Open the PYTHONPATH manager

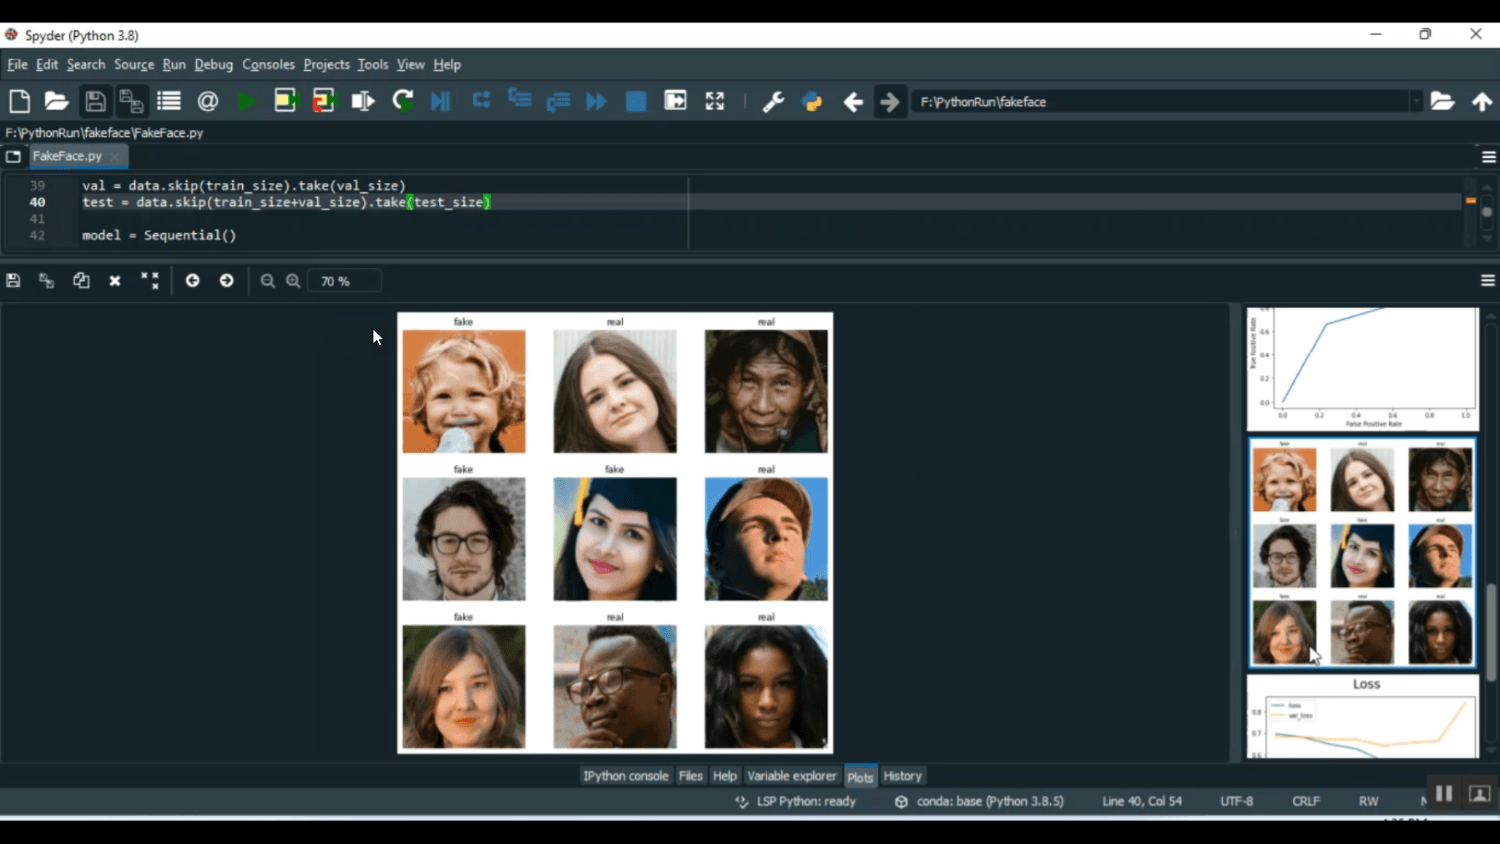point(812,100)
